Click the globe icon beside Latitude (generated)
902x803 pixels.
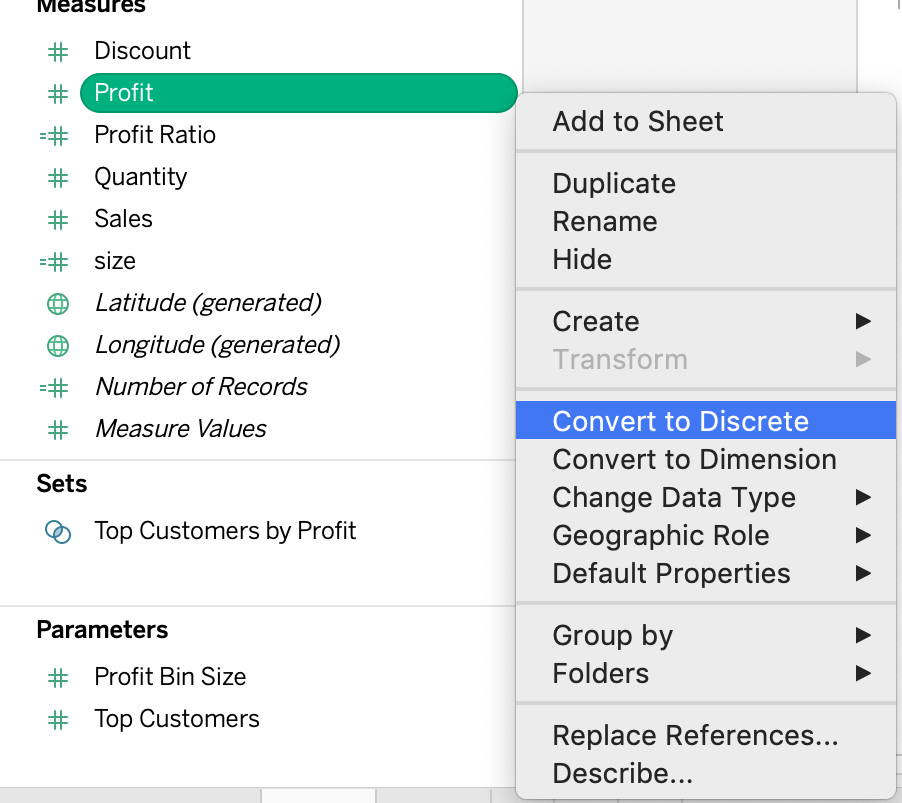(58, 304)
